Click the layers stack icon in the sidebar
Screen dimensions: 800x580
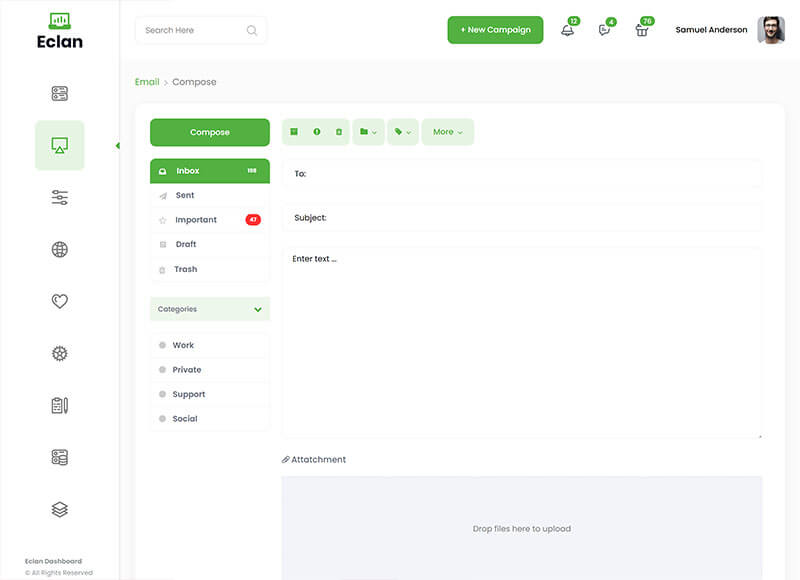coord(59,509)
